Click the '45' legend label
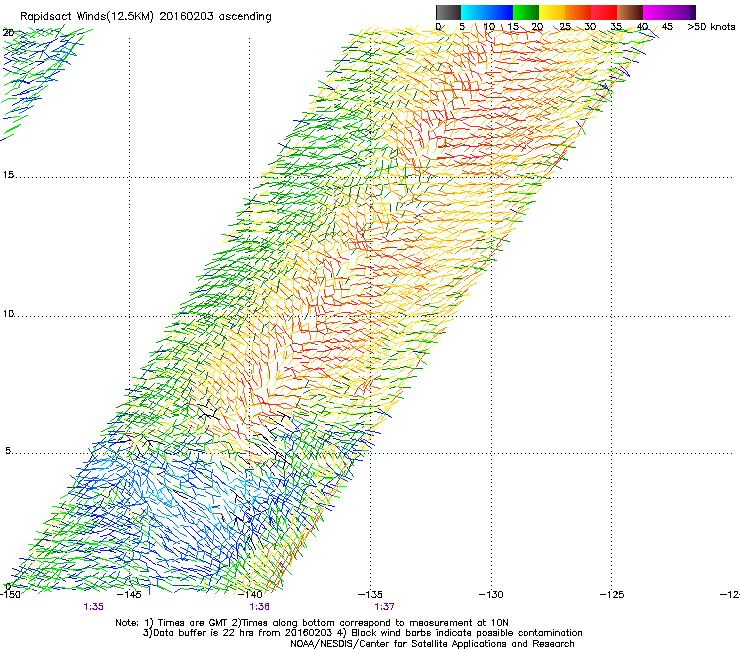740x650 pixels. pos(667,27)
